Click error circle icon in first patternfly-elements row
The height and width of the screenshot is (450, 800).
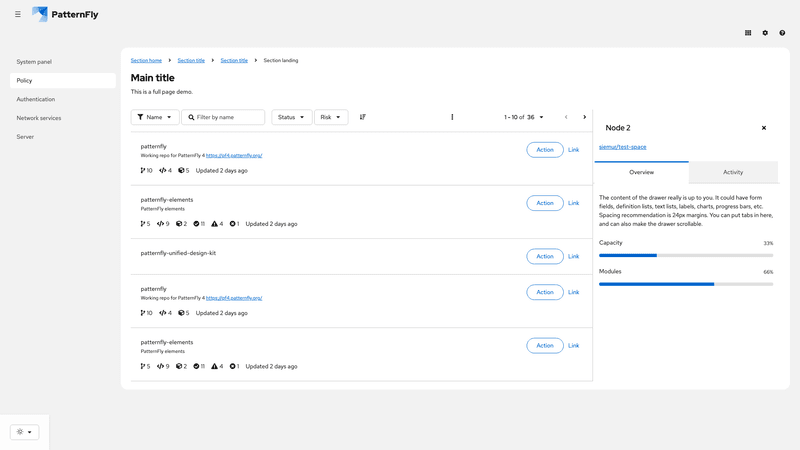click(x=233, y=223)
